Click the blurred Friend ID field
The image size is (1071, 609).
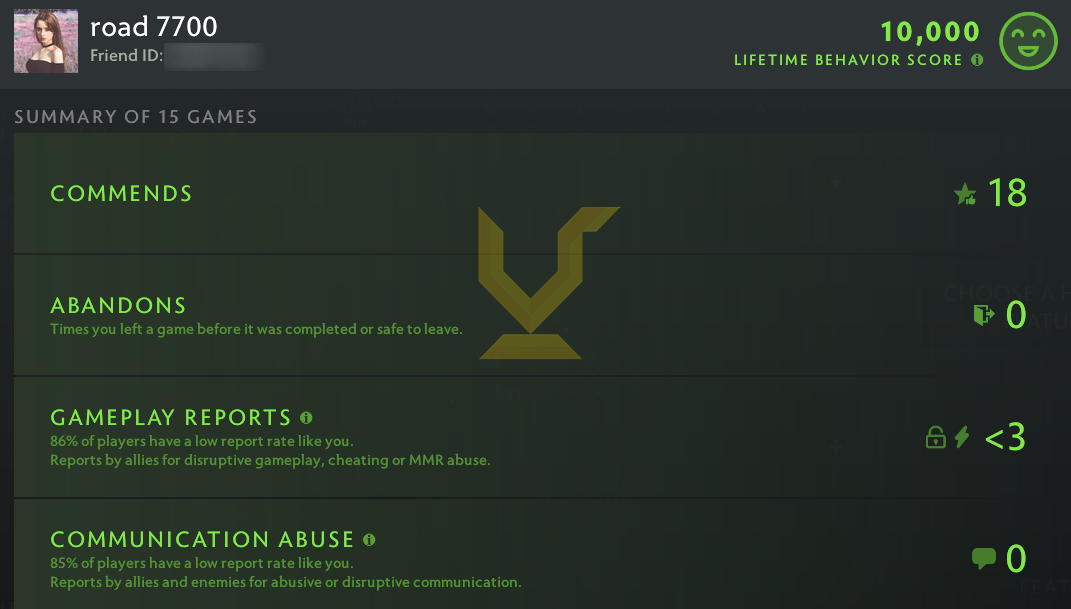(x=213, y=57)
